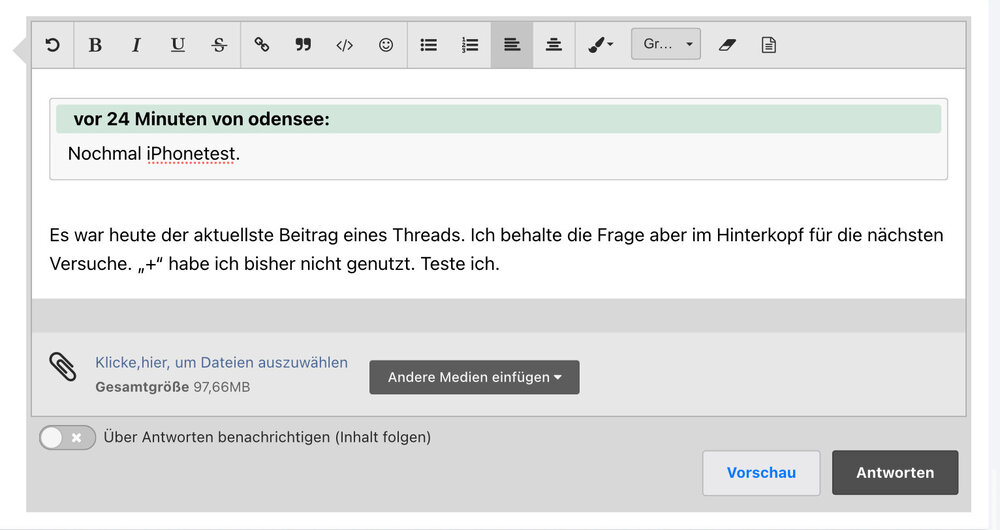1000x530 pixels.
Task: Expand the 'Andere Medien einfügen' menu
Action: tap(474, 377)
